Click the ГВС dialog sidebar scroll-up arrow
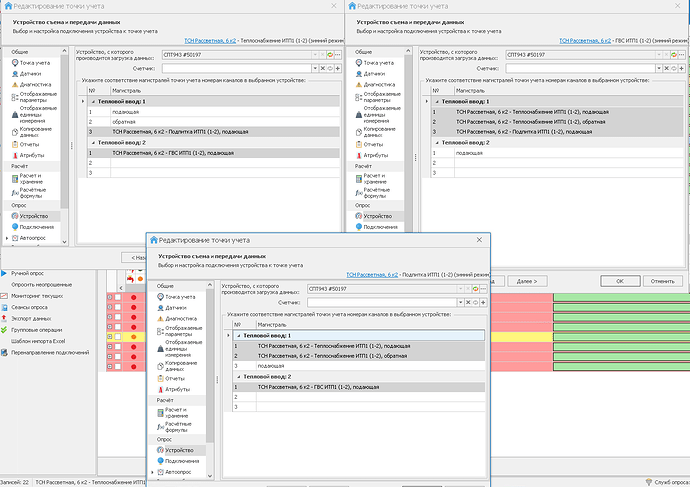The width and height of the screenshot is (690, 487). [x=408, y=51]
